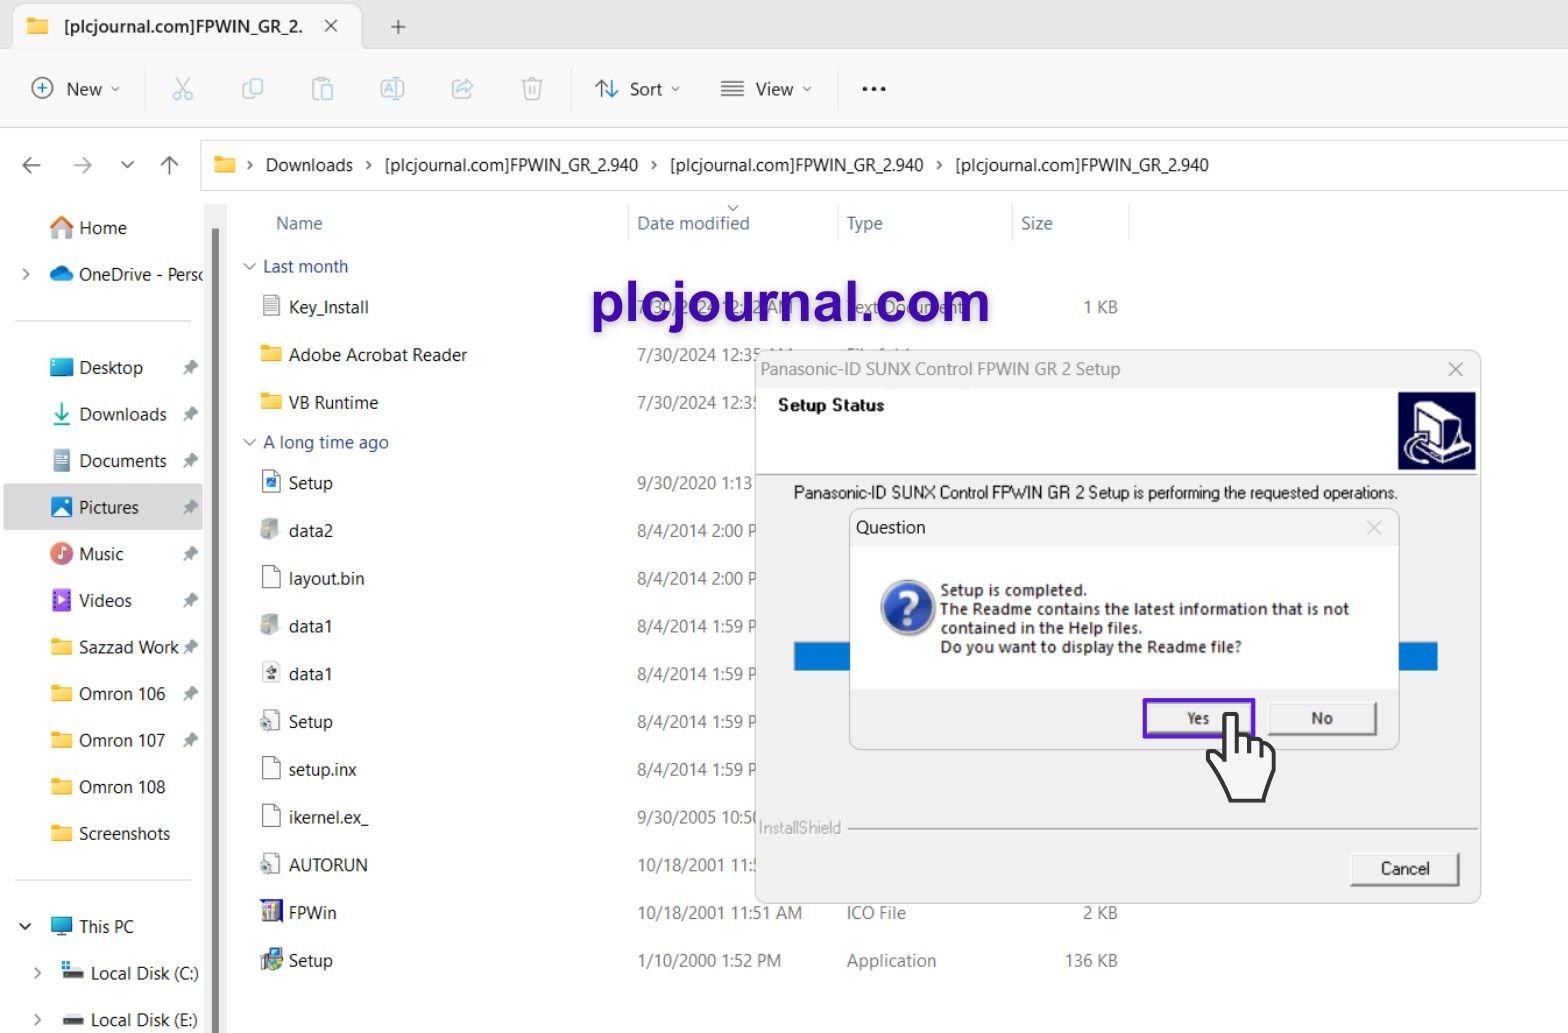Select the setup.inx file

[308, 770]
